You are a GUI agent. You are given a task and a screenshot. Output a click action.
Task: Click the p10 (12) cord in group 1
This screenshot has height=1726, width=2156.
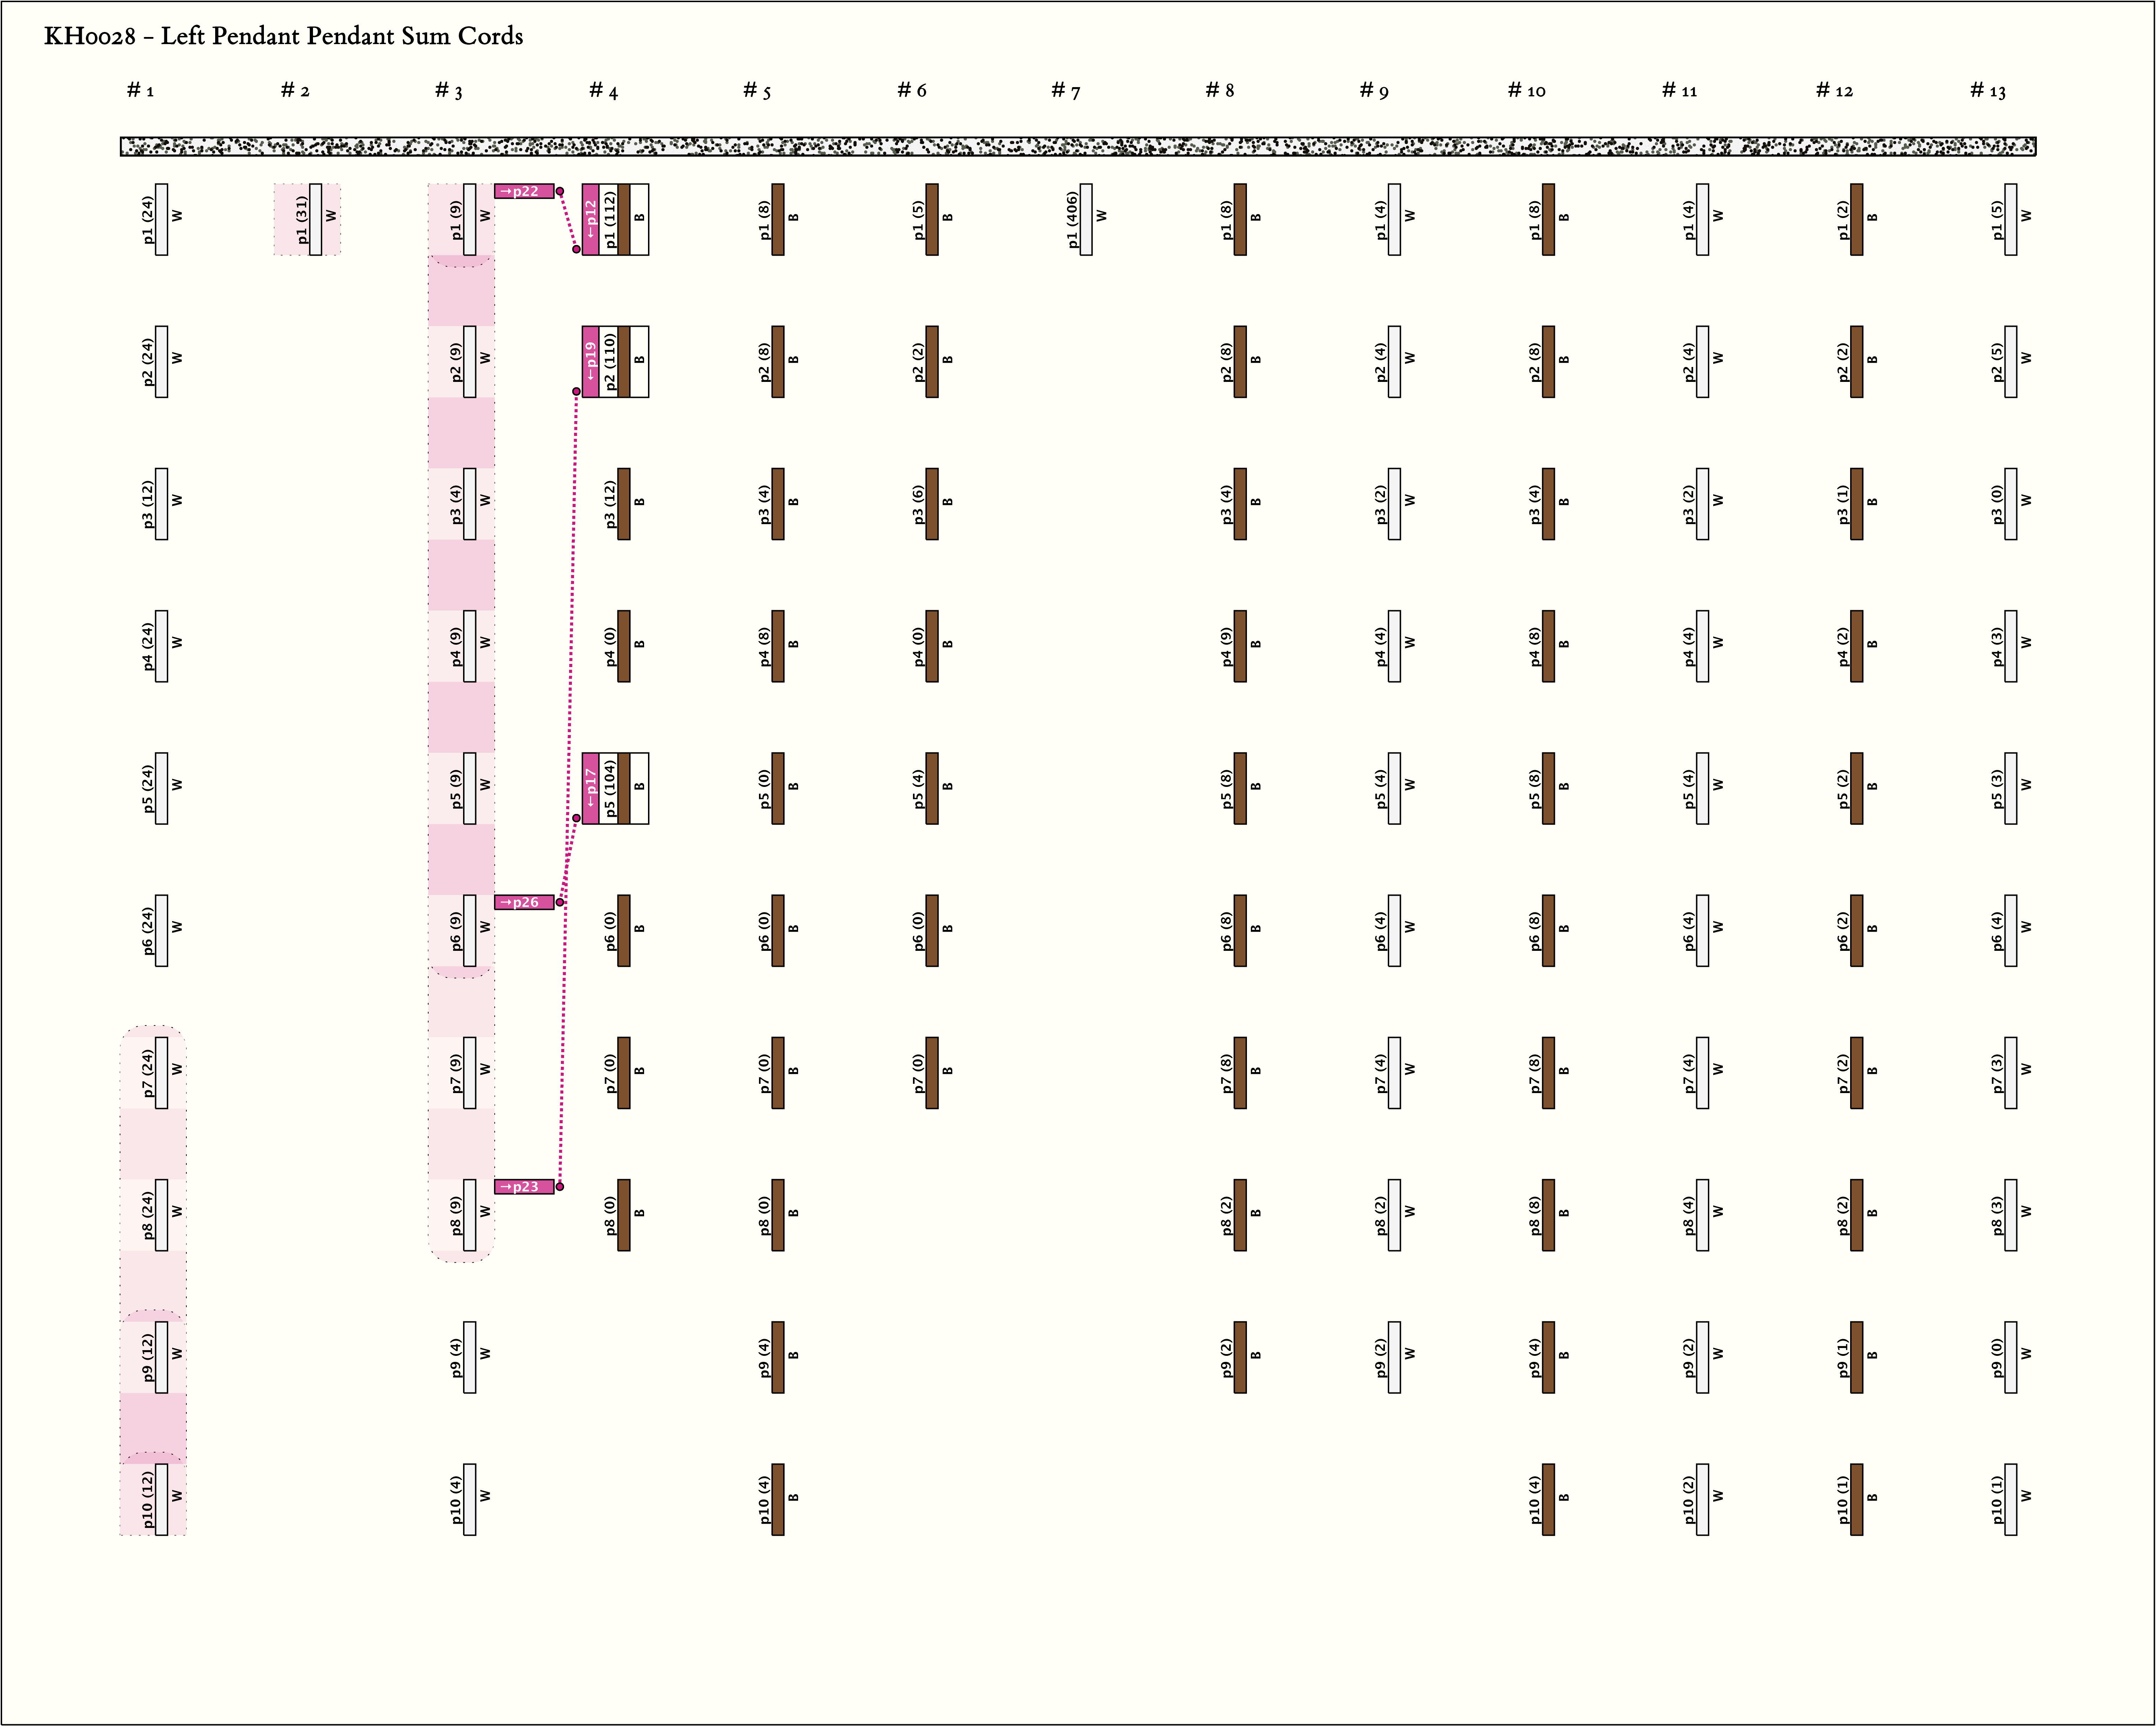pos(161,1499)
